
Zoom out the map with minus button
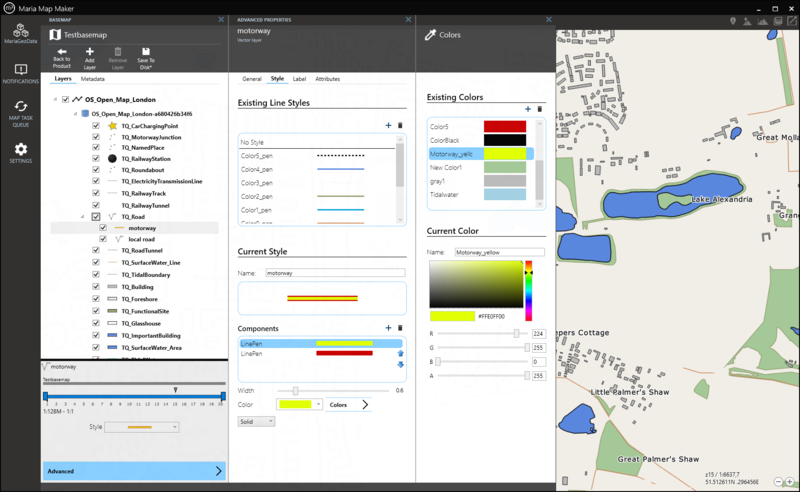(x=778, y=481)
